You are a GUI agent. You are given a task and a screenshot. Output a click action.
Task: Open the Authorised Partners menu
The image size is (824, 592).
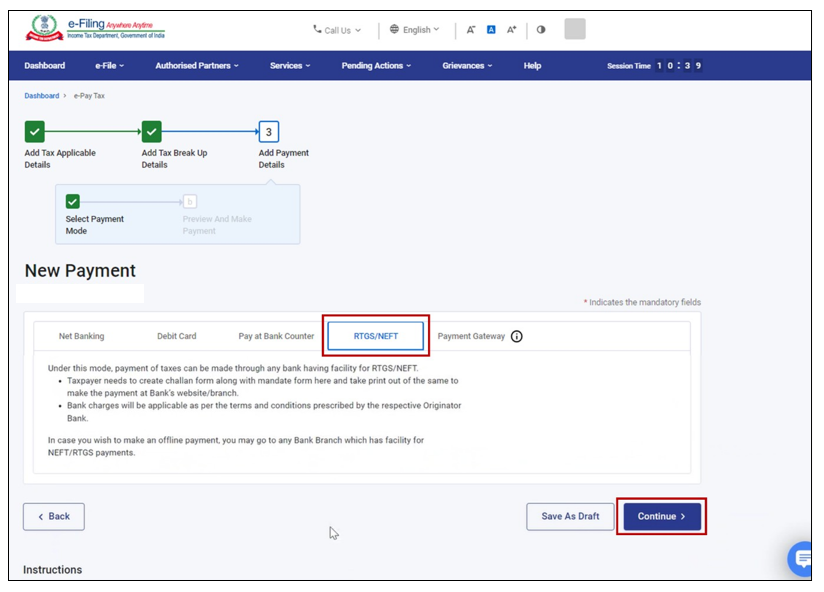click(197, 66)
